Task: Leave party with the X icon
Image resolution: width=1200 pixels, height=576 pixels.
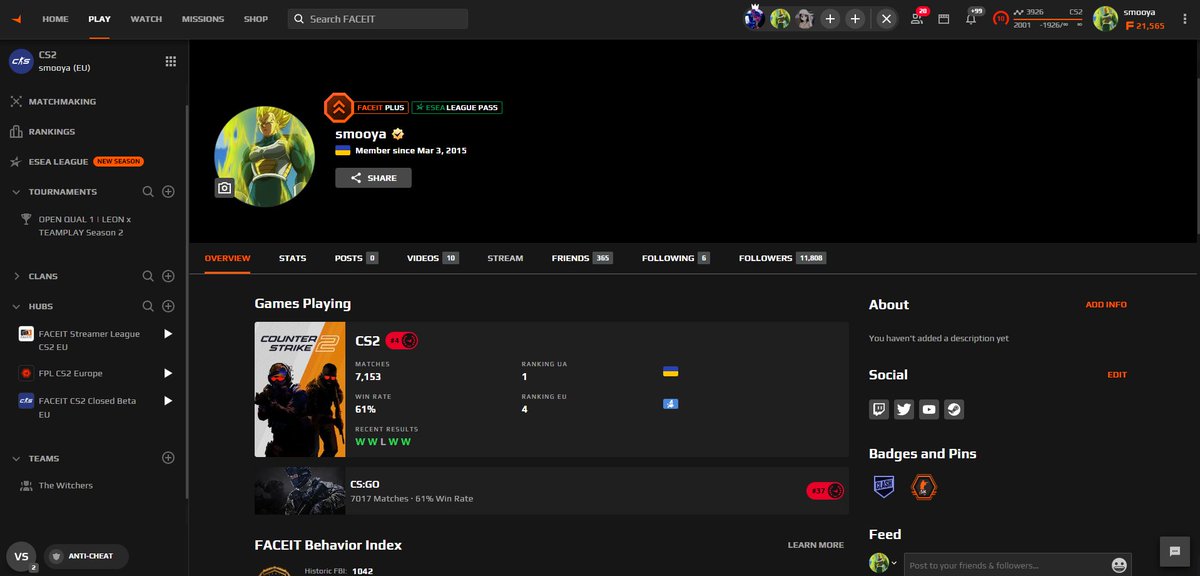Action: click(887, 18)
